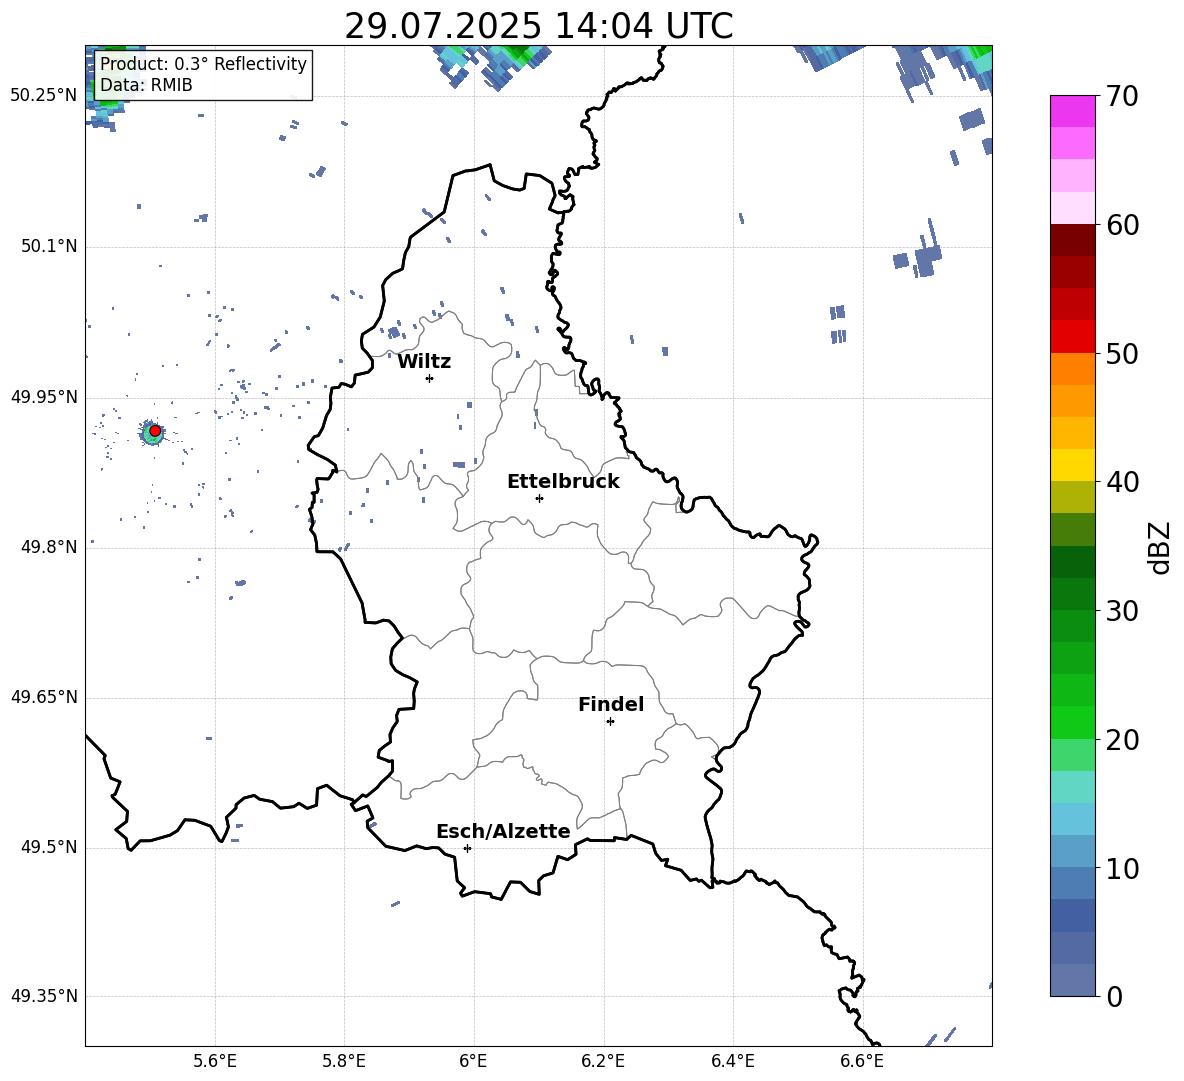Click the yellow colorbar segment above 40

click(1073, 466)
